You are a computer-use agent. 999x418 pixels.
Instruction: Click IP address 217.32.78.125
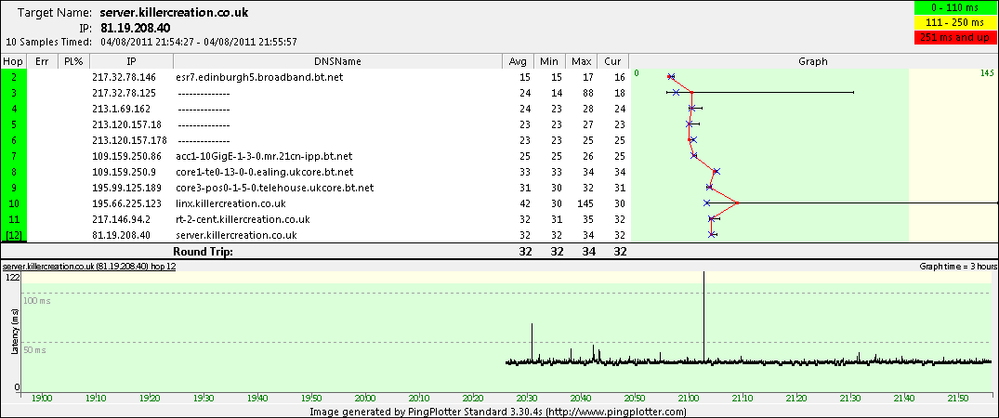pos(123,93)
